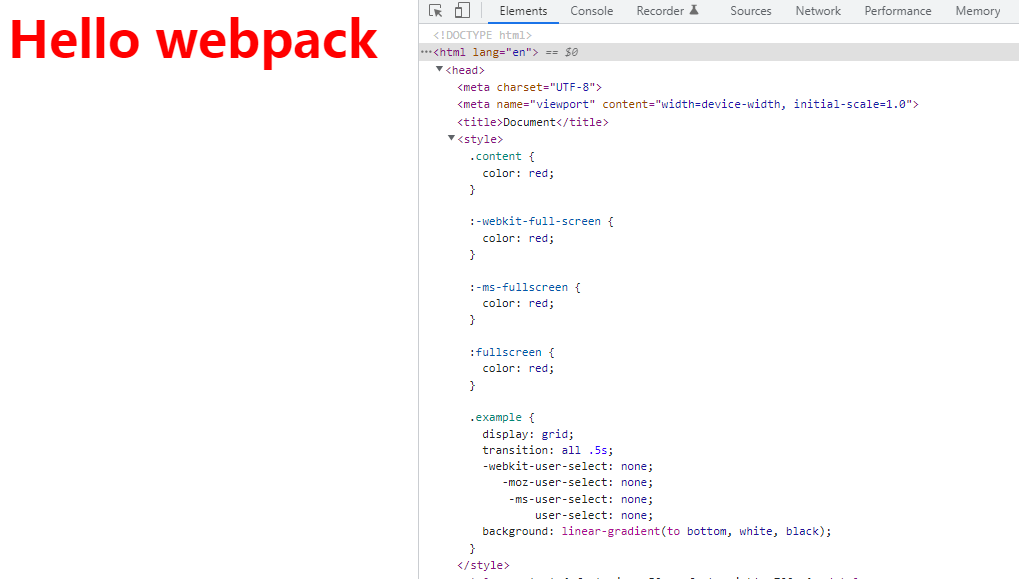Click color: red under :-webkit-full-screen
This screenshot has width=1019, height=579.
pyautogui.click(x=518, y=238)
